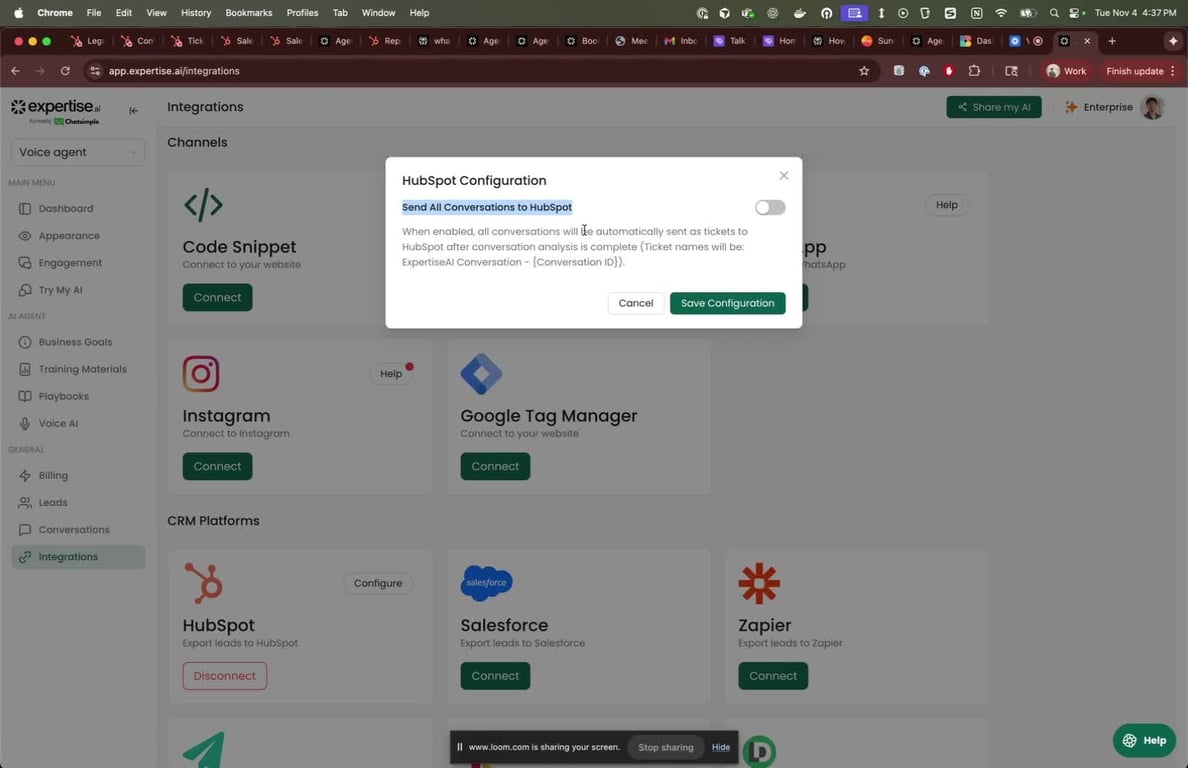Switch to the Talk browser tab
This screenshot has height=768, width=1188.
click(730, 42)
